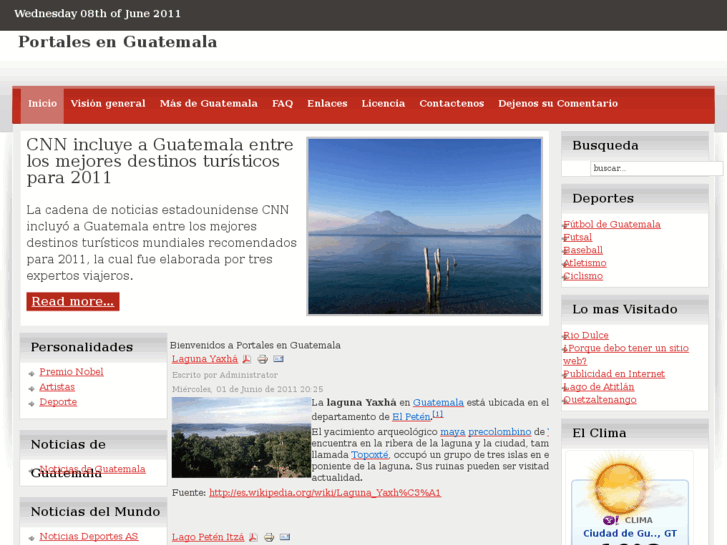Click print icon beside Lago Petén Itzá
The height and width of the screenshot is (545, 727).
pos(269,537)
